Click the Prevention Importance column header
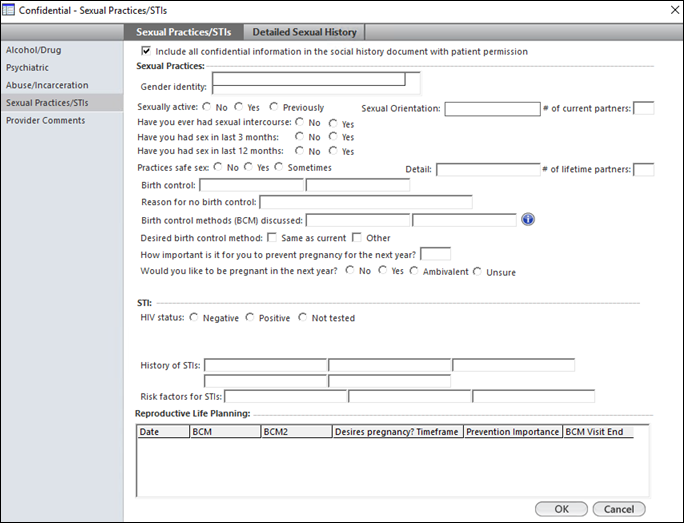This screenshot has height=523, width=684. (x=513, y=432)
